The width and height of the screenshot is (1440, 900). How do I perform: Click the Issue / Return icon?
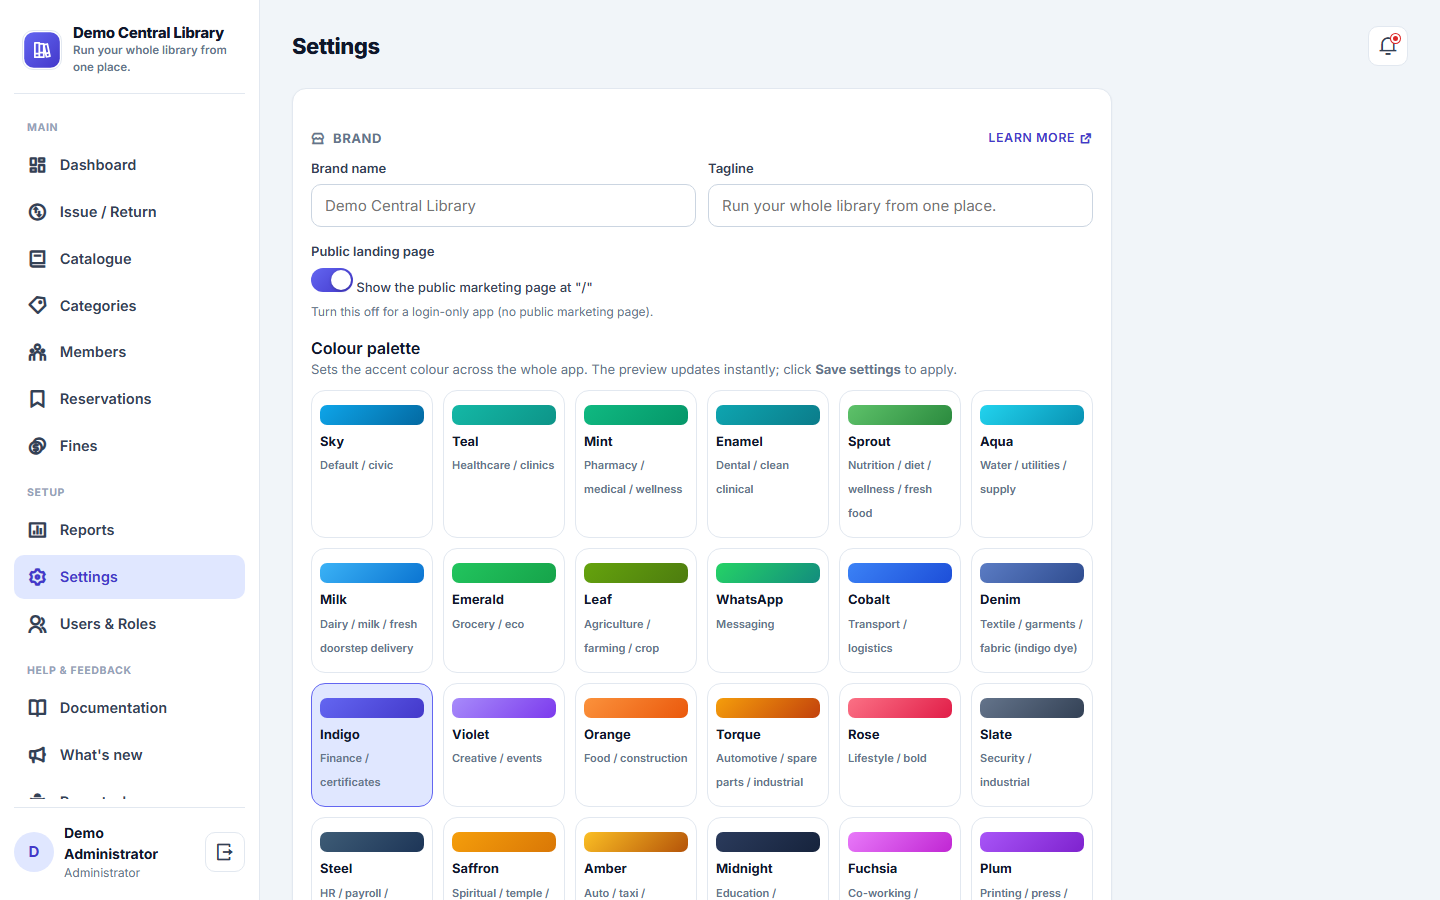pos(38,212)
